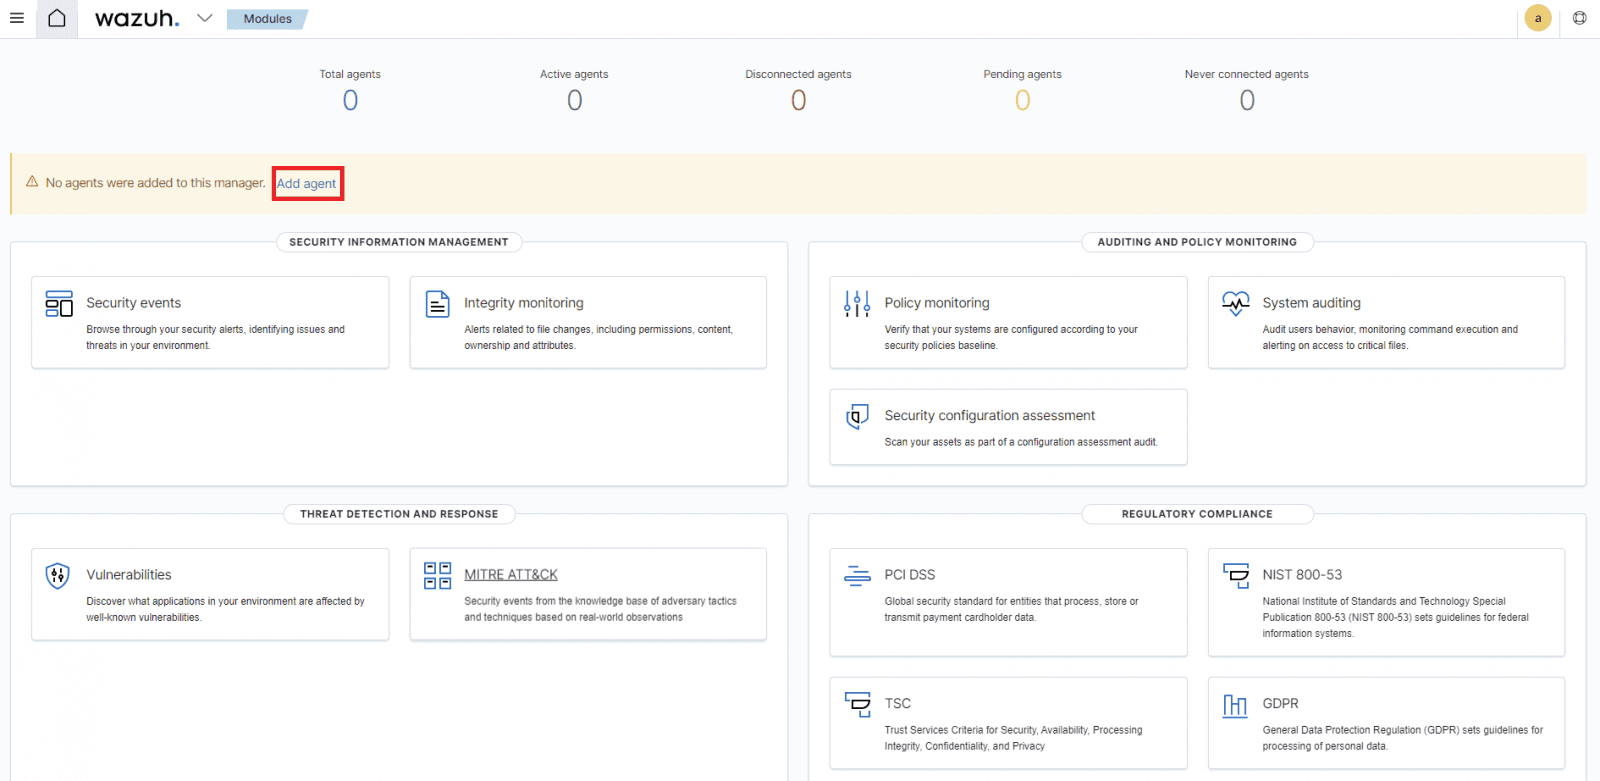Click the Integrity monitoring document icon
This screenshot has width=1600, height=781.
tap(438, 304)
